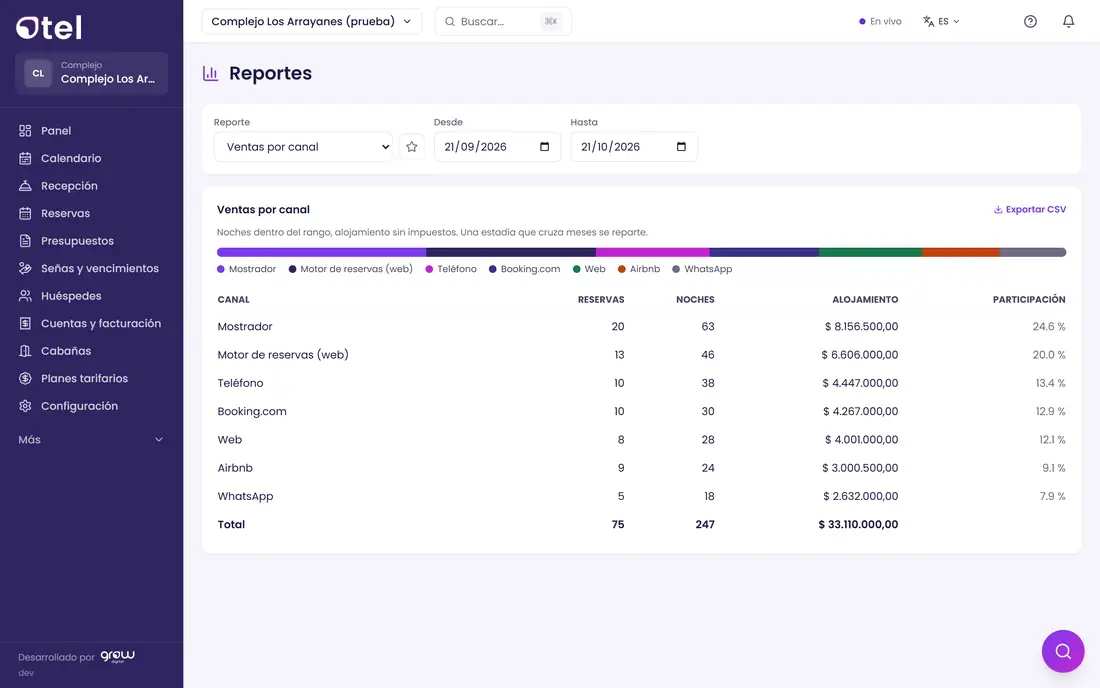Open the help question mark icon

(x=1030, y=21)
